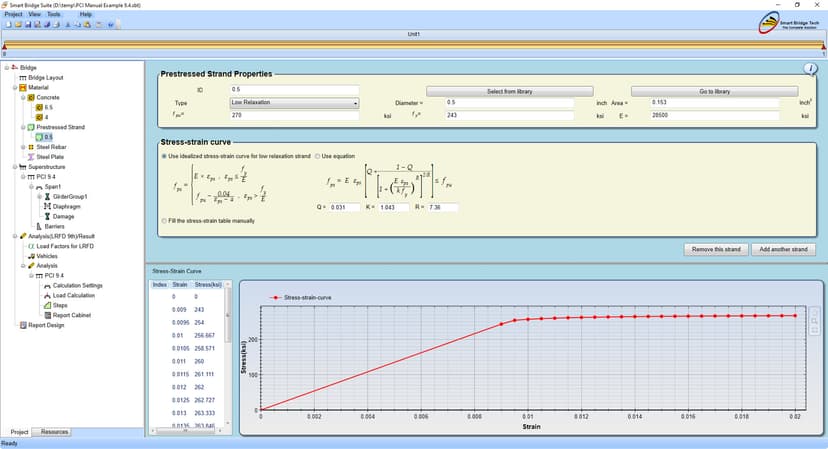Collapse the Span1 tree node
Screen dimensions: 828x449
[31, 187]
